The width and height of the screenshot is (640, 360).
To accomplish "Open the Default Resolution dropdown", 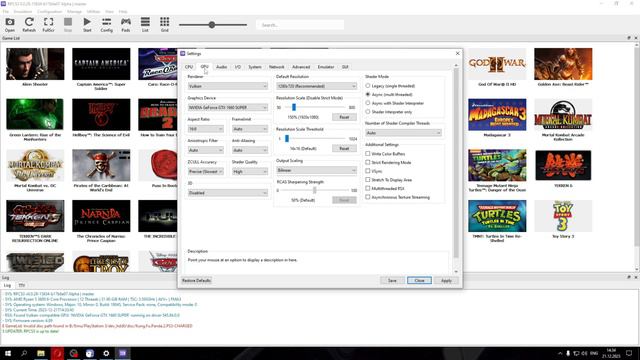I will coord(316,86).
